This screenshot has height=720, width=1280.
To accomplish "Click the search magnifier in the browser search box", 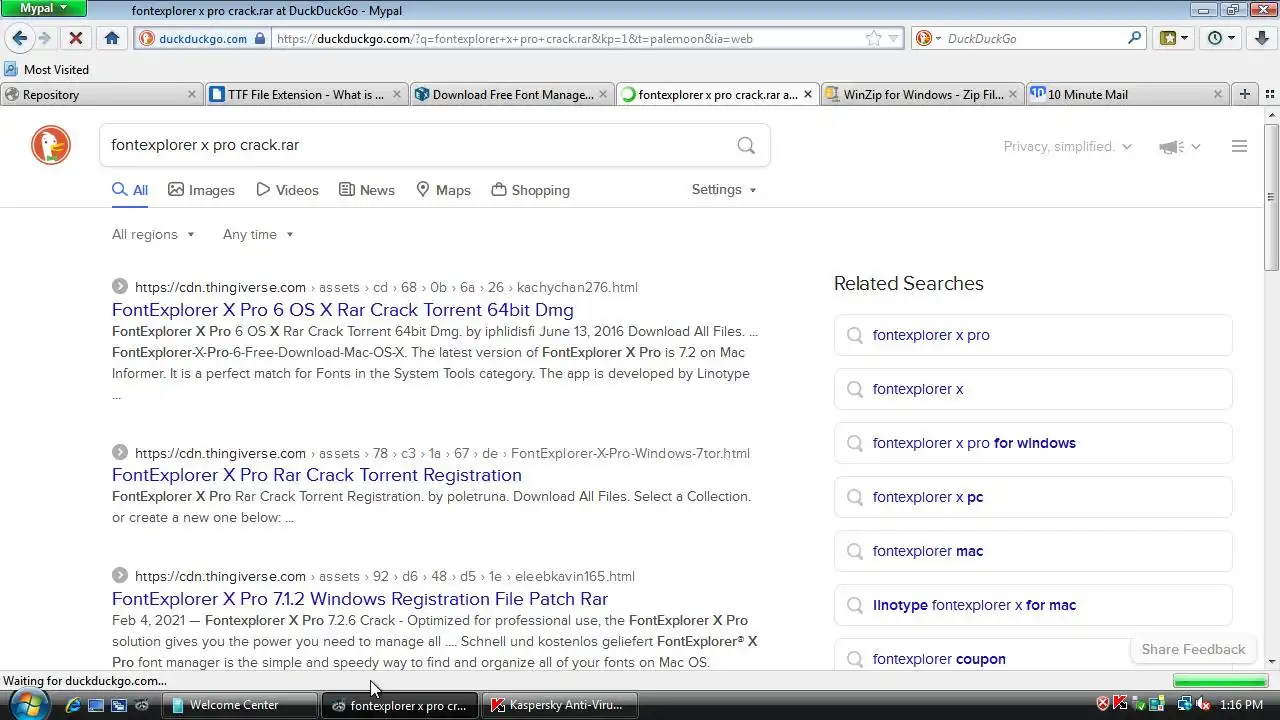I will (x=1134, y=38).
